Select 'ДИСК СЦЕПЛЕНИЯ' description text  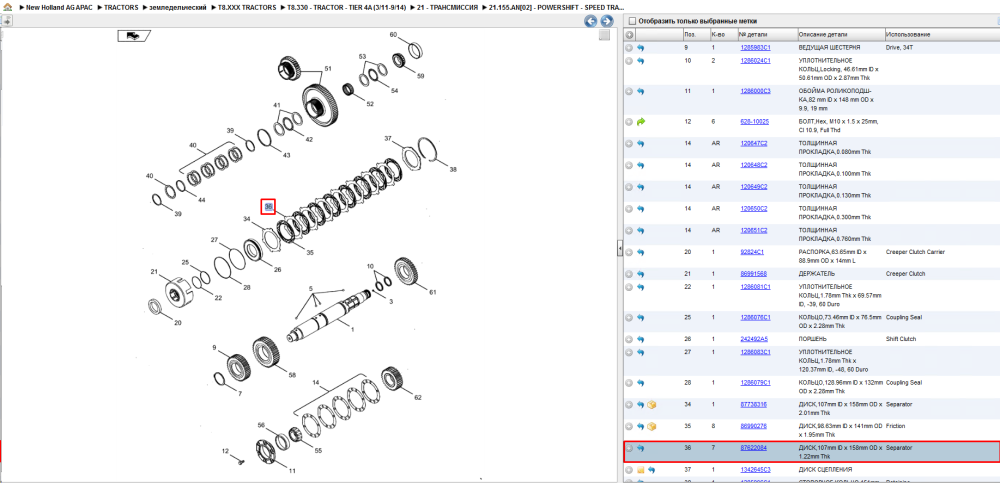pyautogui.click(x=825, y=470)
